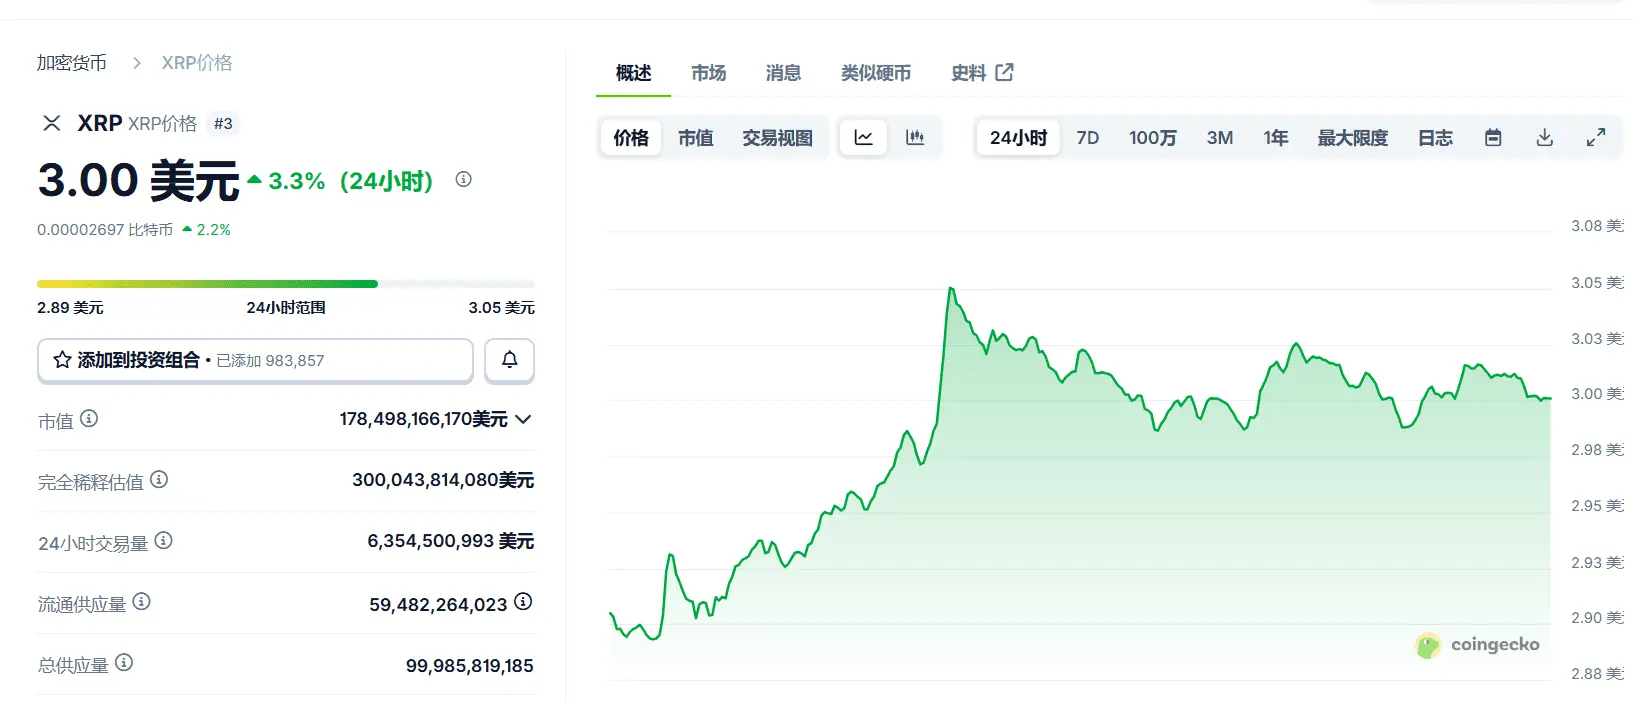Select 7D time range
1634x702 pixels.
coord(1088,138)
